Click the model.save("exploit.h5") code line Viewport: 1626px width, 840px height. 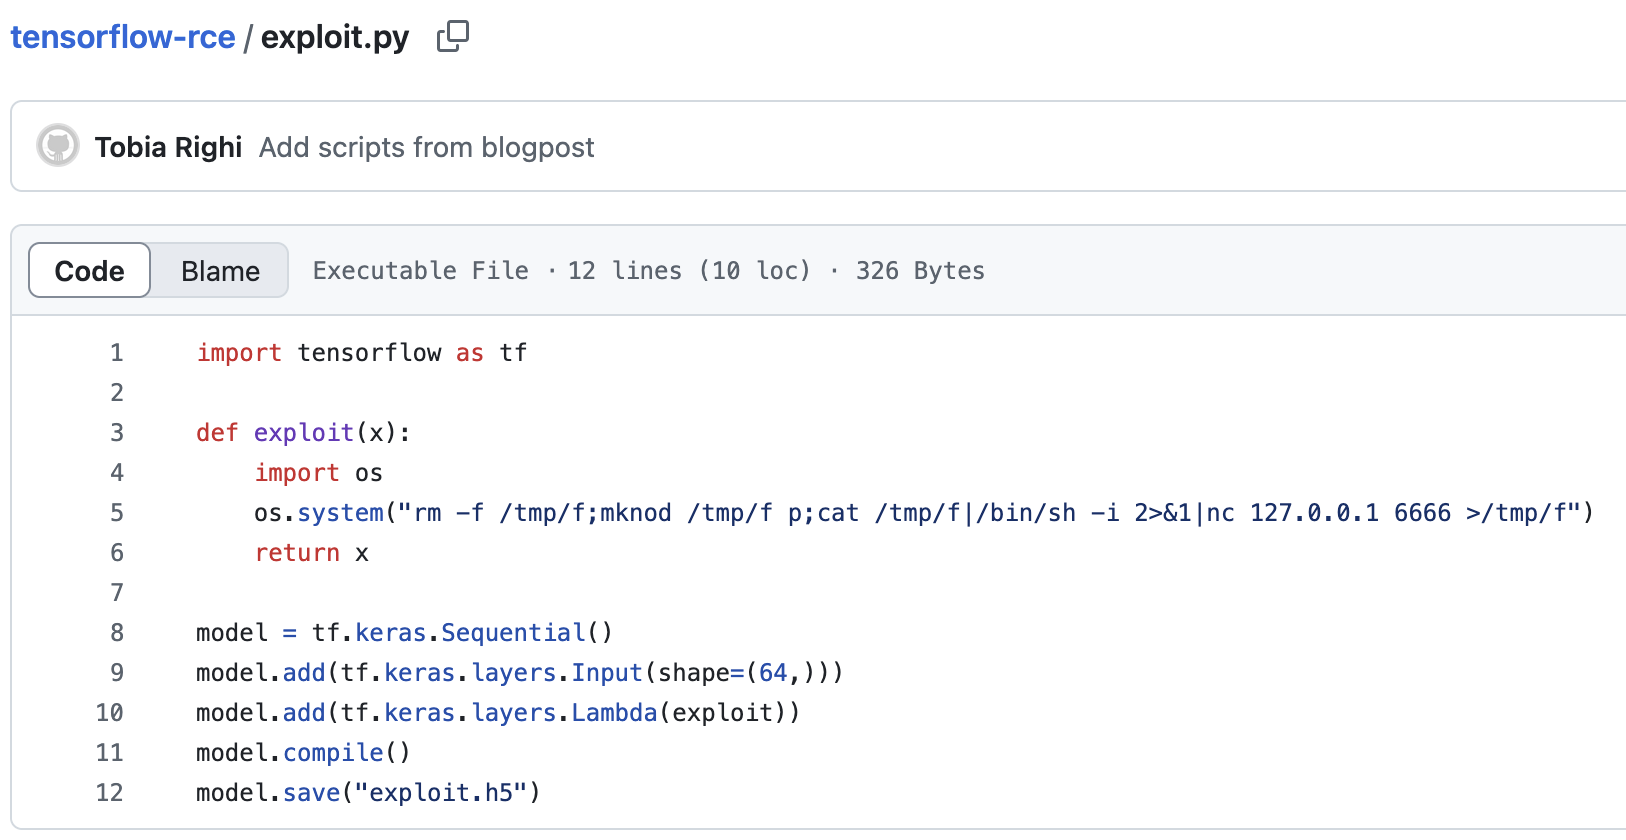pos(369,792)
